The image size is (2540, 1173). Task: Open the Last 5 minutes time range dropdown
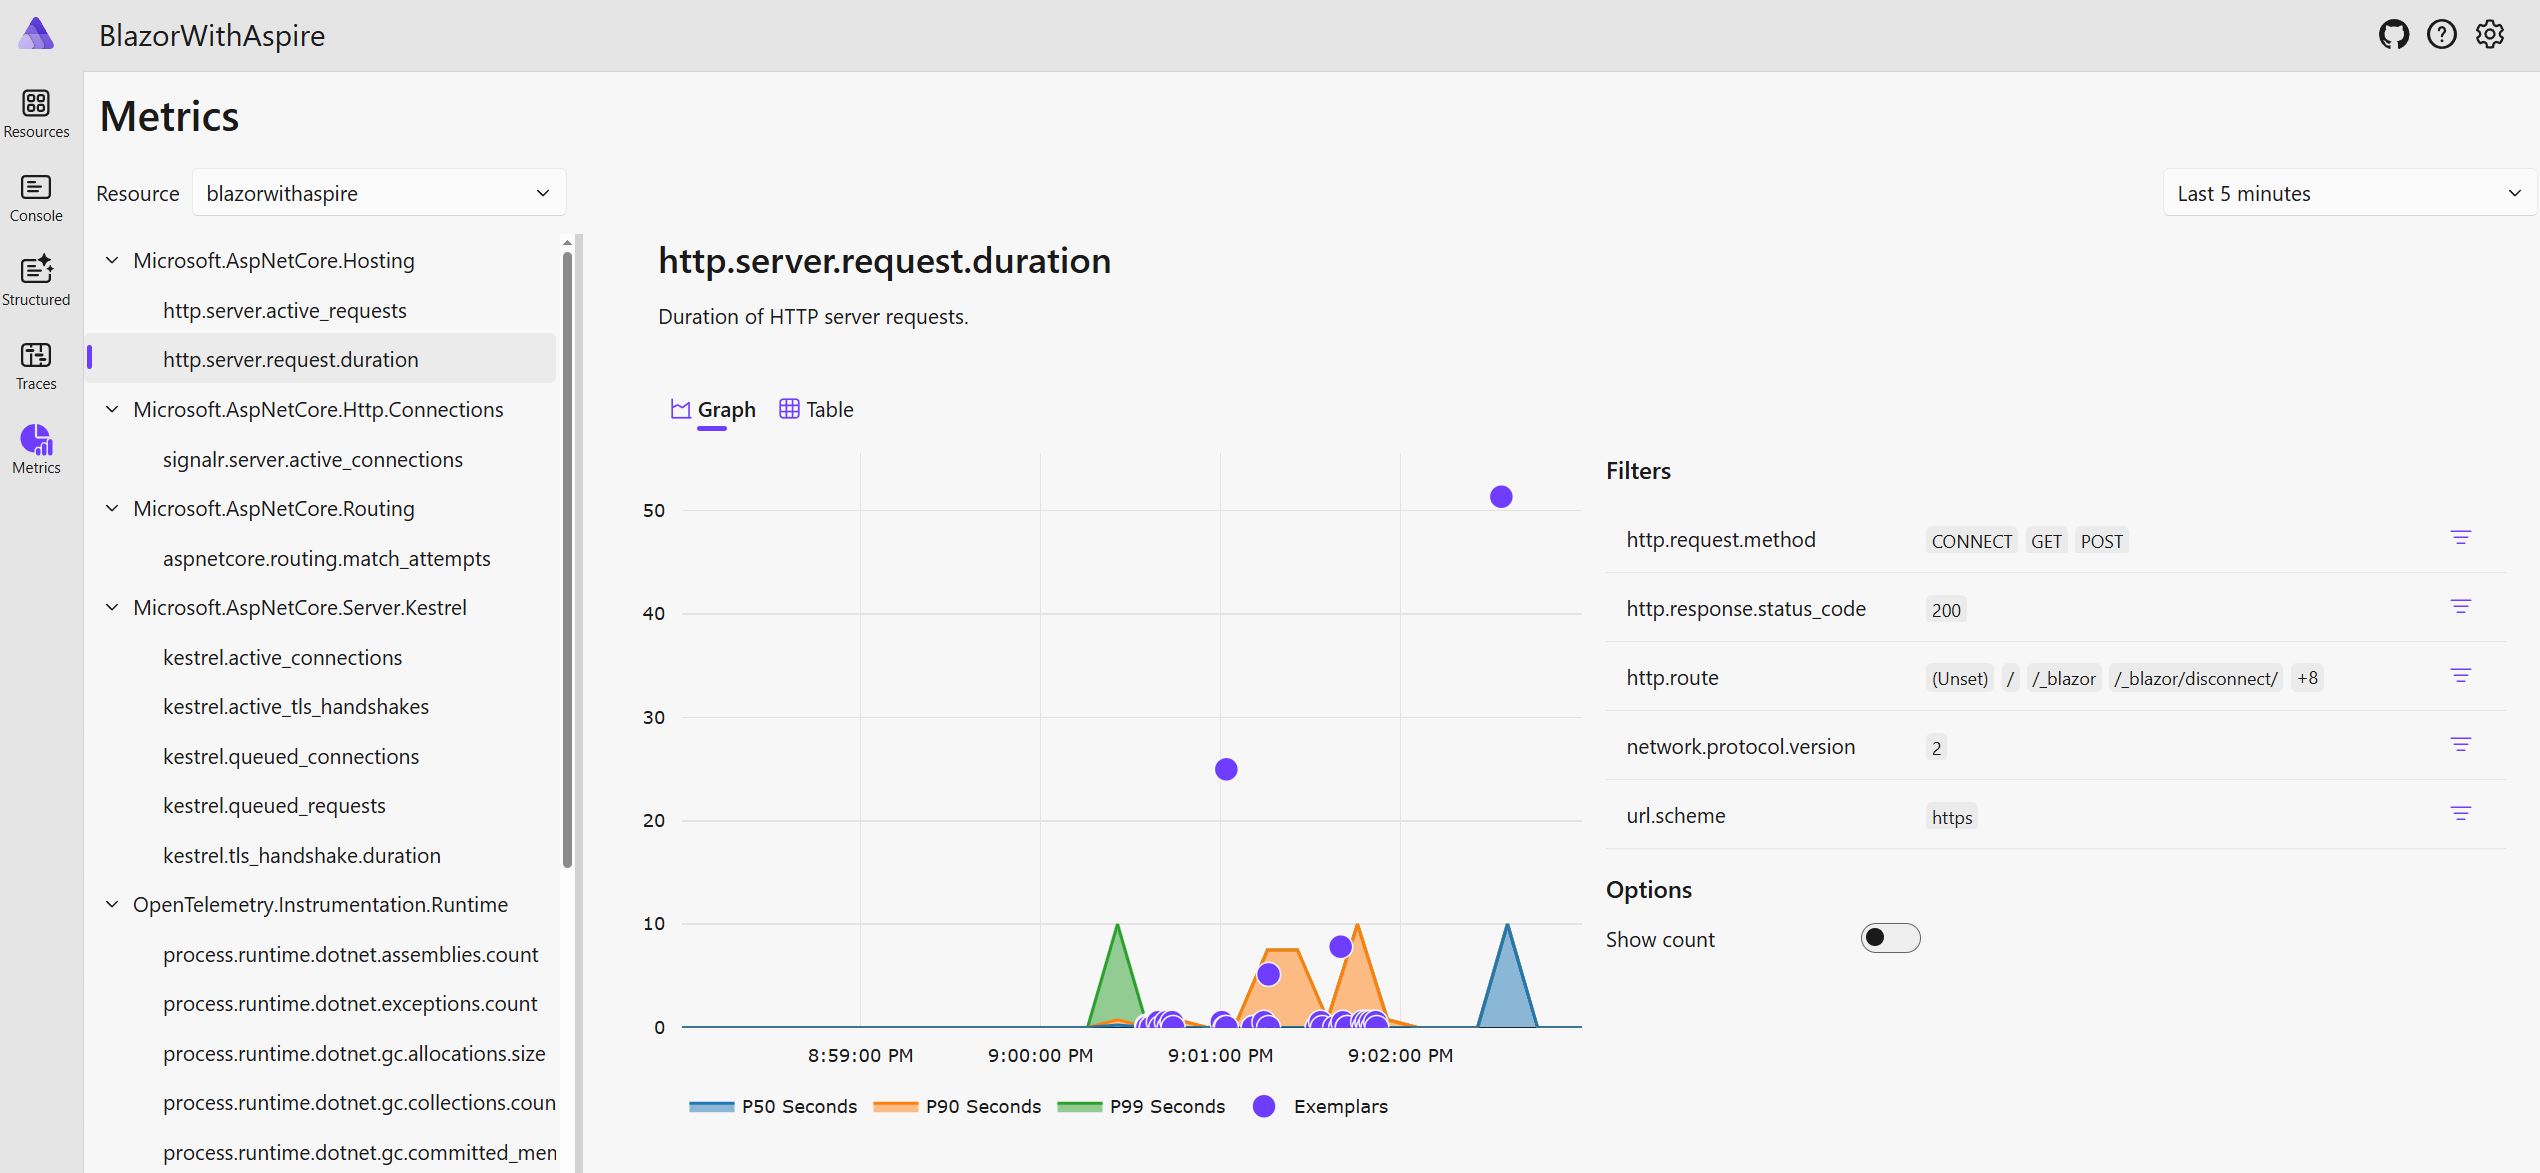click(x=2349, y=193)
